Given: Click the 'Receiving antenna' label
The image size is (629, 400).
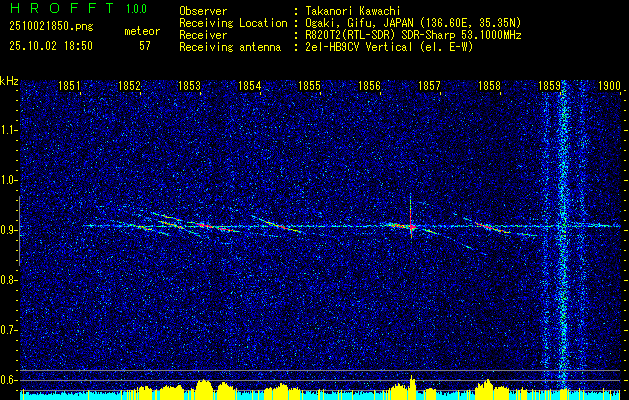Looking at the screenshot, I should click(x=230, y=47).
